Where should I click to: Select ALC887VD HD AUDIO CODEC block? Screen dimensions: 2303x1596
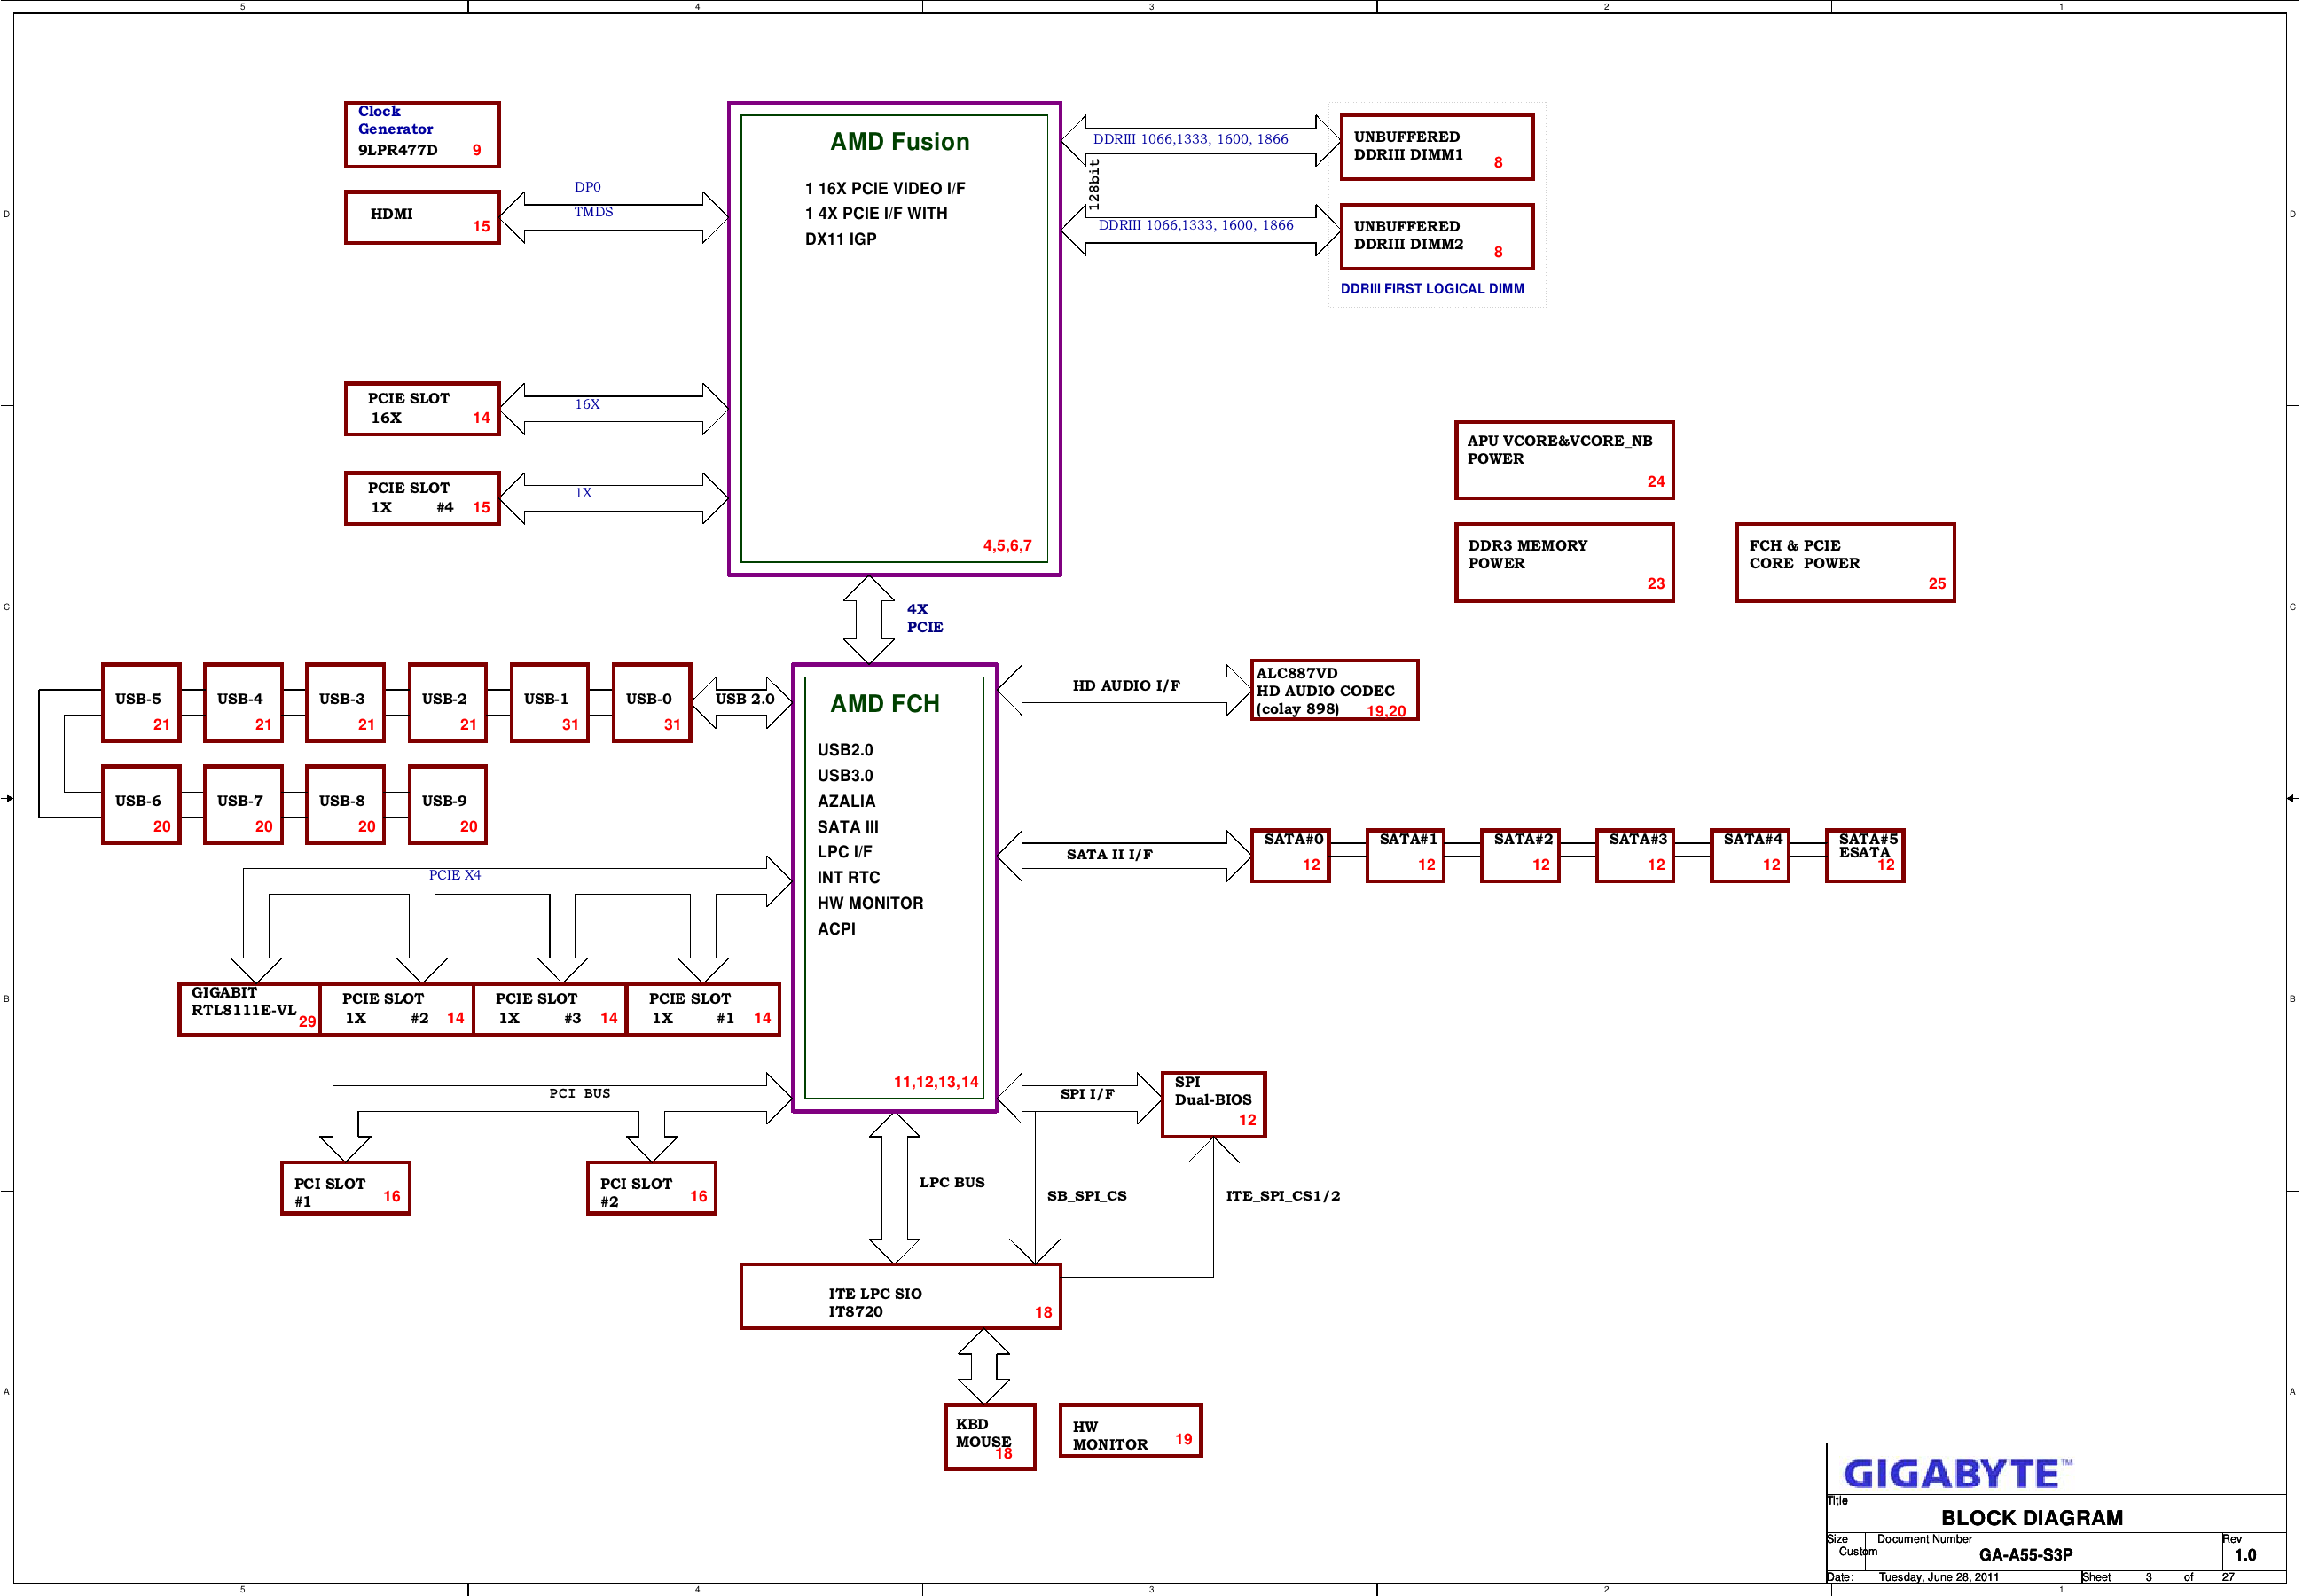tap(1334, 690)
